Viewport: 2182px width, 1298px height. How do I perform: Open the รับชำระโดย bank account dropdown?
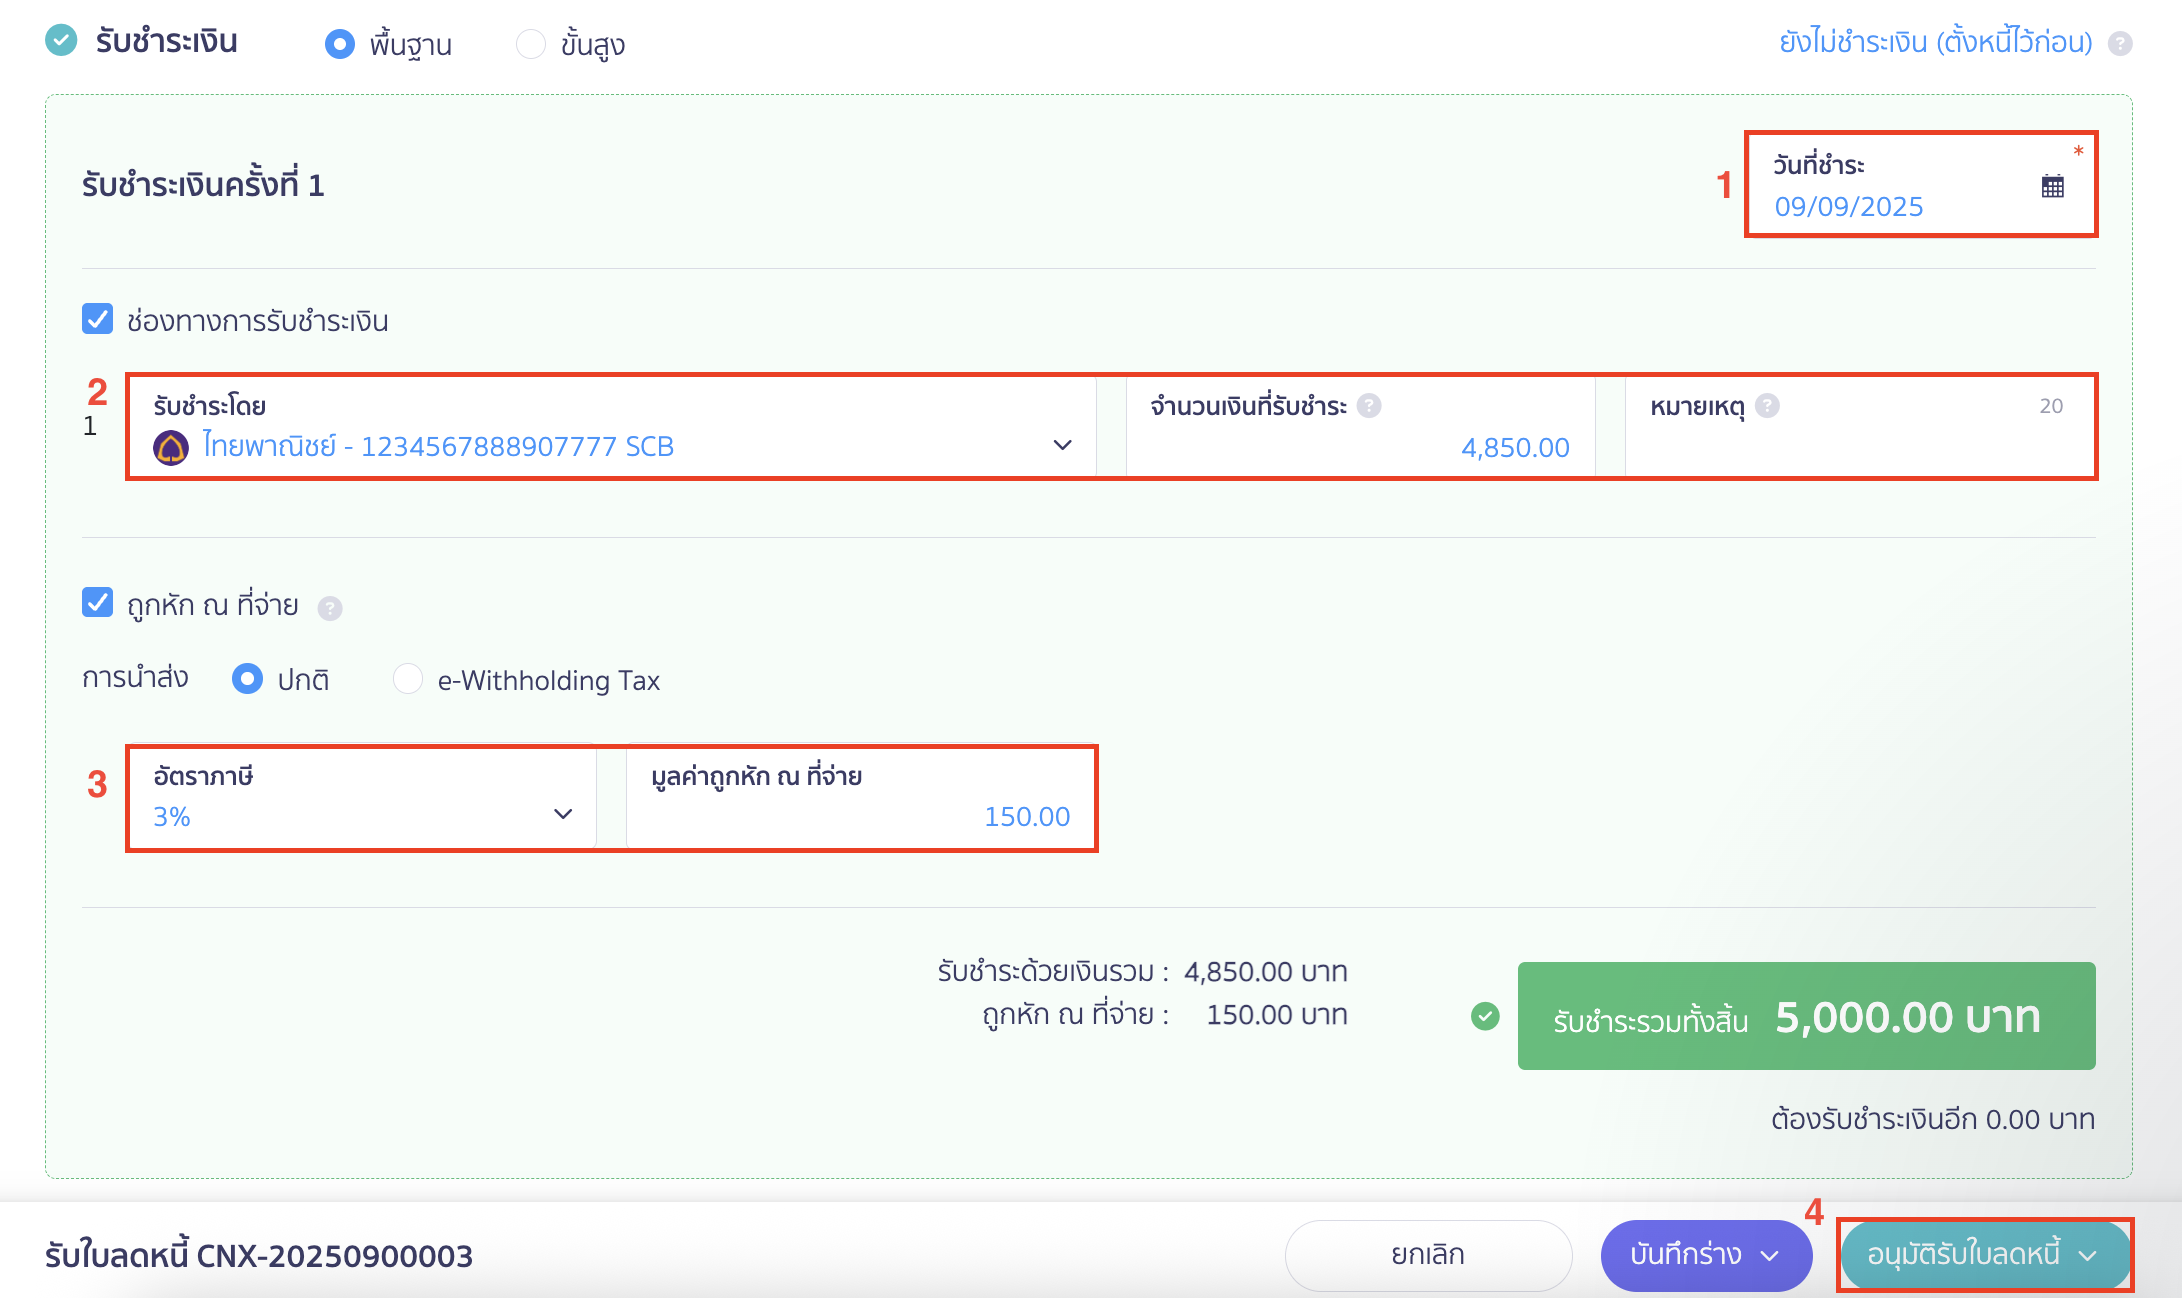pos(612,427)
